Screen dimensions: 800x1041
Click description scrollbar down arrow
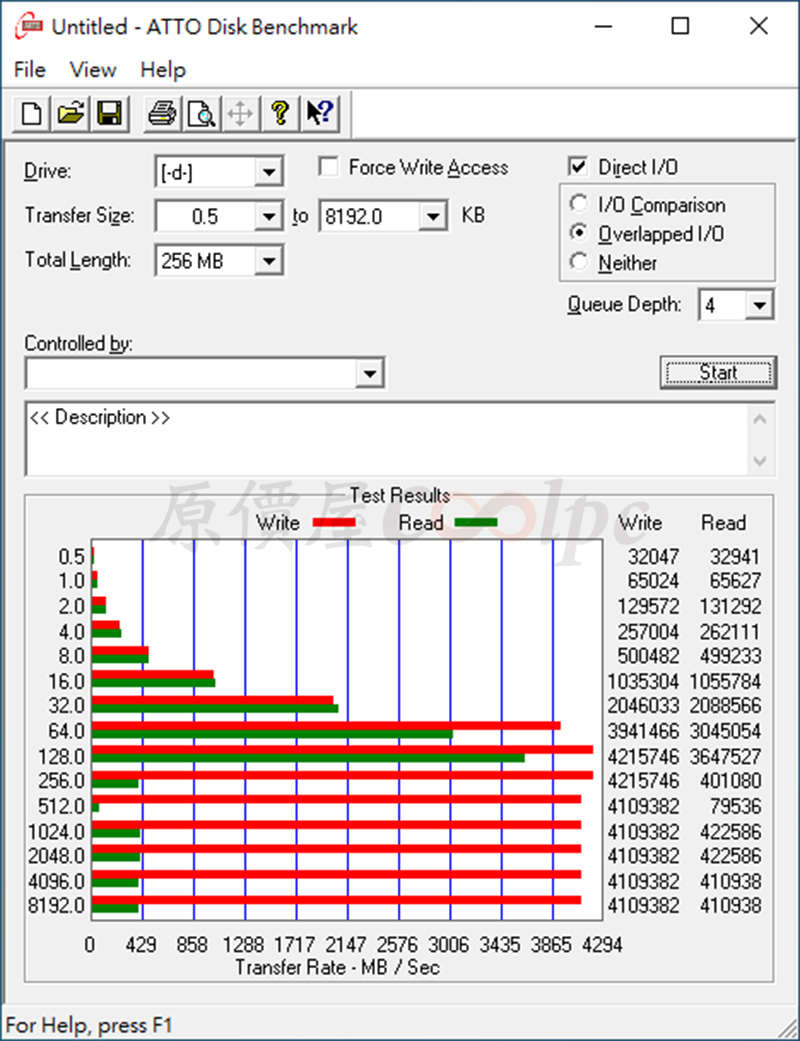point(760,461)
